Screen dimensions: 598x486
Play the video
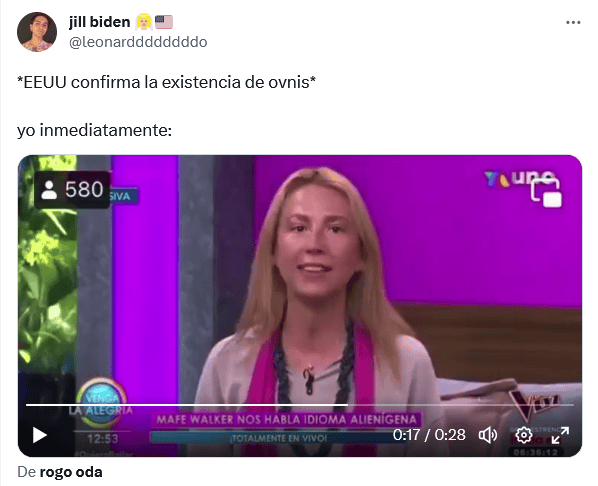pos(39,435)
